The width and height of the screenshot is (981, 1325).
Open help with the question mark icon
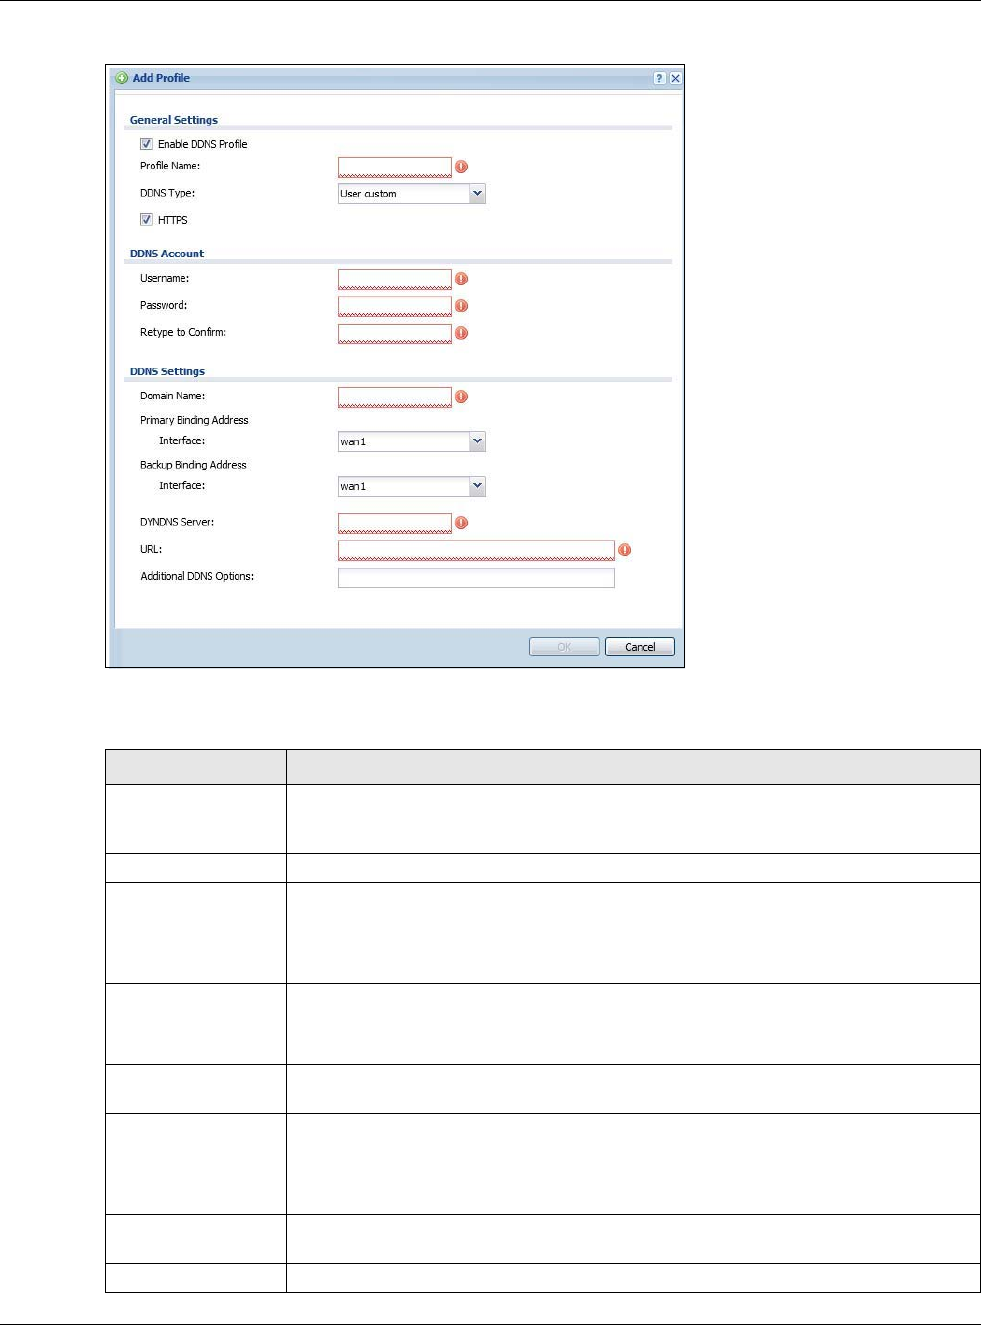[659, 78]
